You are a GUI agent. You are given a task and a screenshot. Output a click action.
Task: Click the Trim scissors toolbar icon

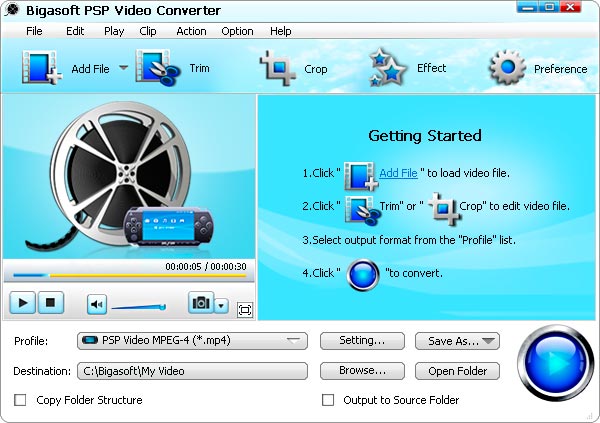click(158, 68)
